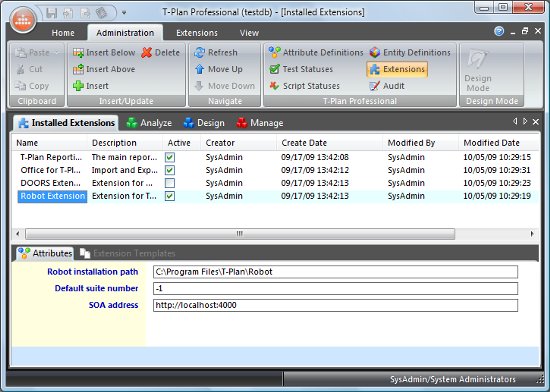Open Attribute Definitions
The image size is (550, 392).
point(316,53)
